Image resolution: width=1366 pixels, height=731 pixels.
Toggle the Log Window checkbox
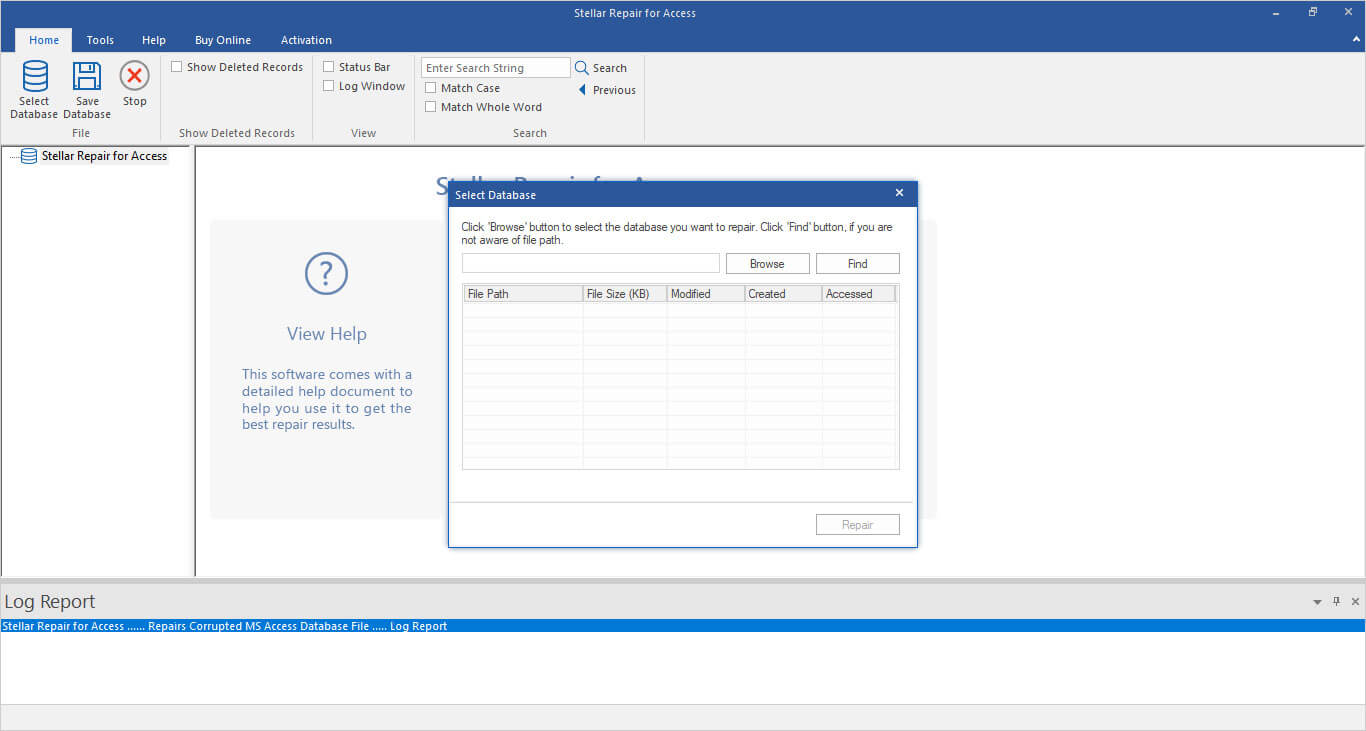click(x=329, y=86)
